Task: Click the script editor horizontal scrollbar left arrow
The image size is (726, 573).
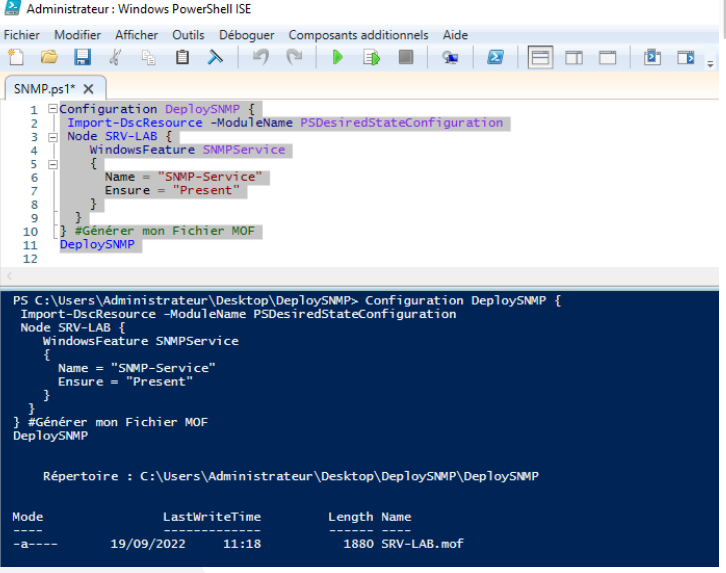Action: pyautogui.click(x=10, y=276)
